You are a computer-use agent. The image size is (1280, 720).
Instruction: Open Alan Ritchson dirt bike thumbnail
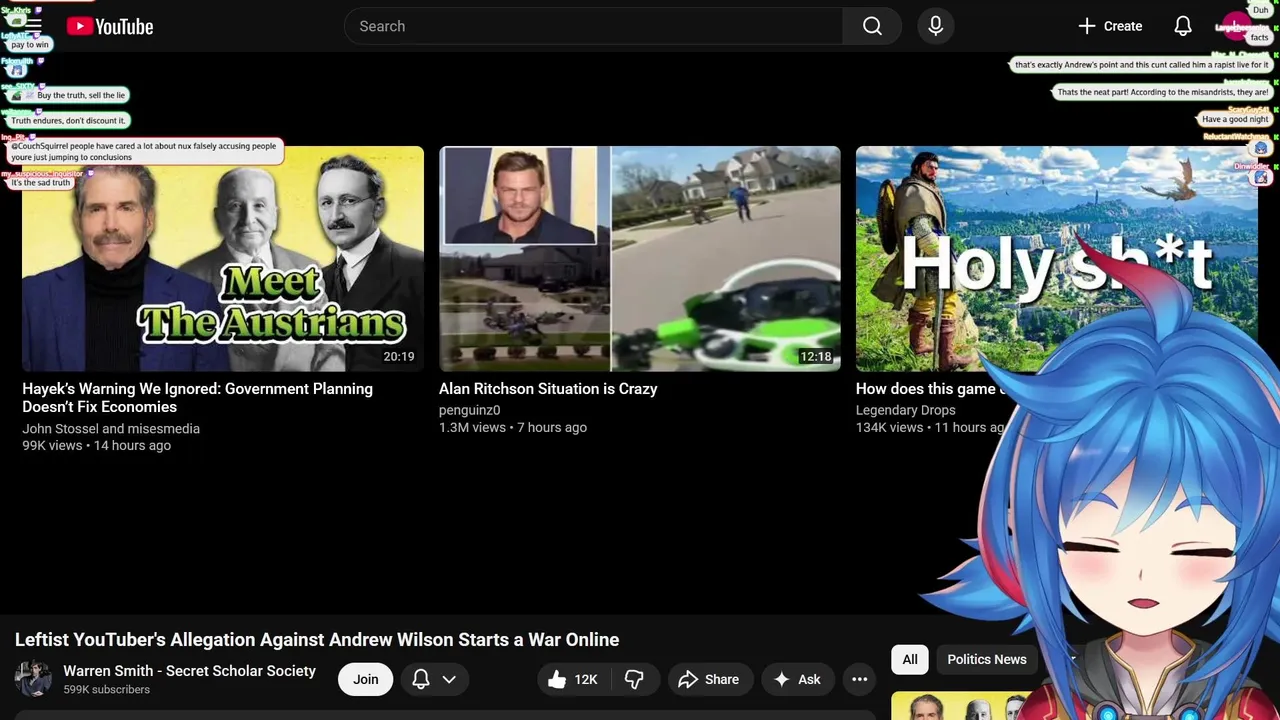pos(640,259)
